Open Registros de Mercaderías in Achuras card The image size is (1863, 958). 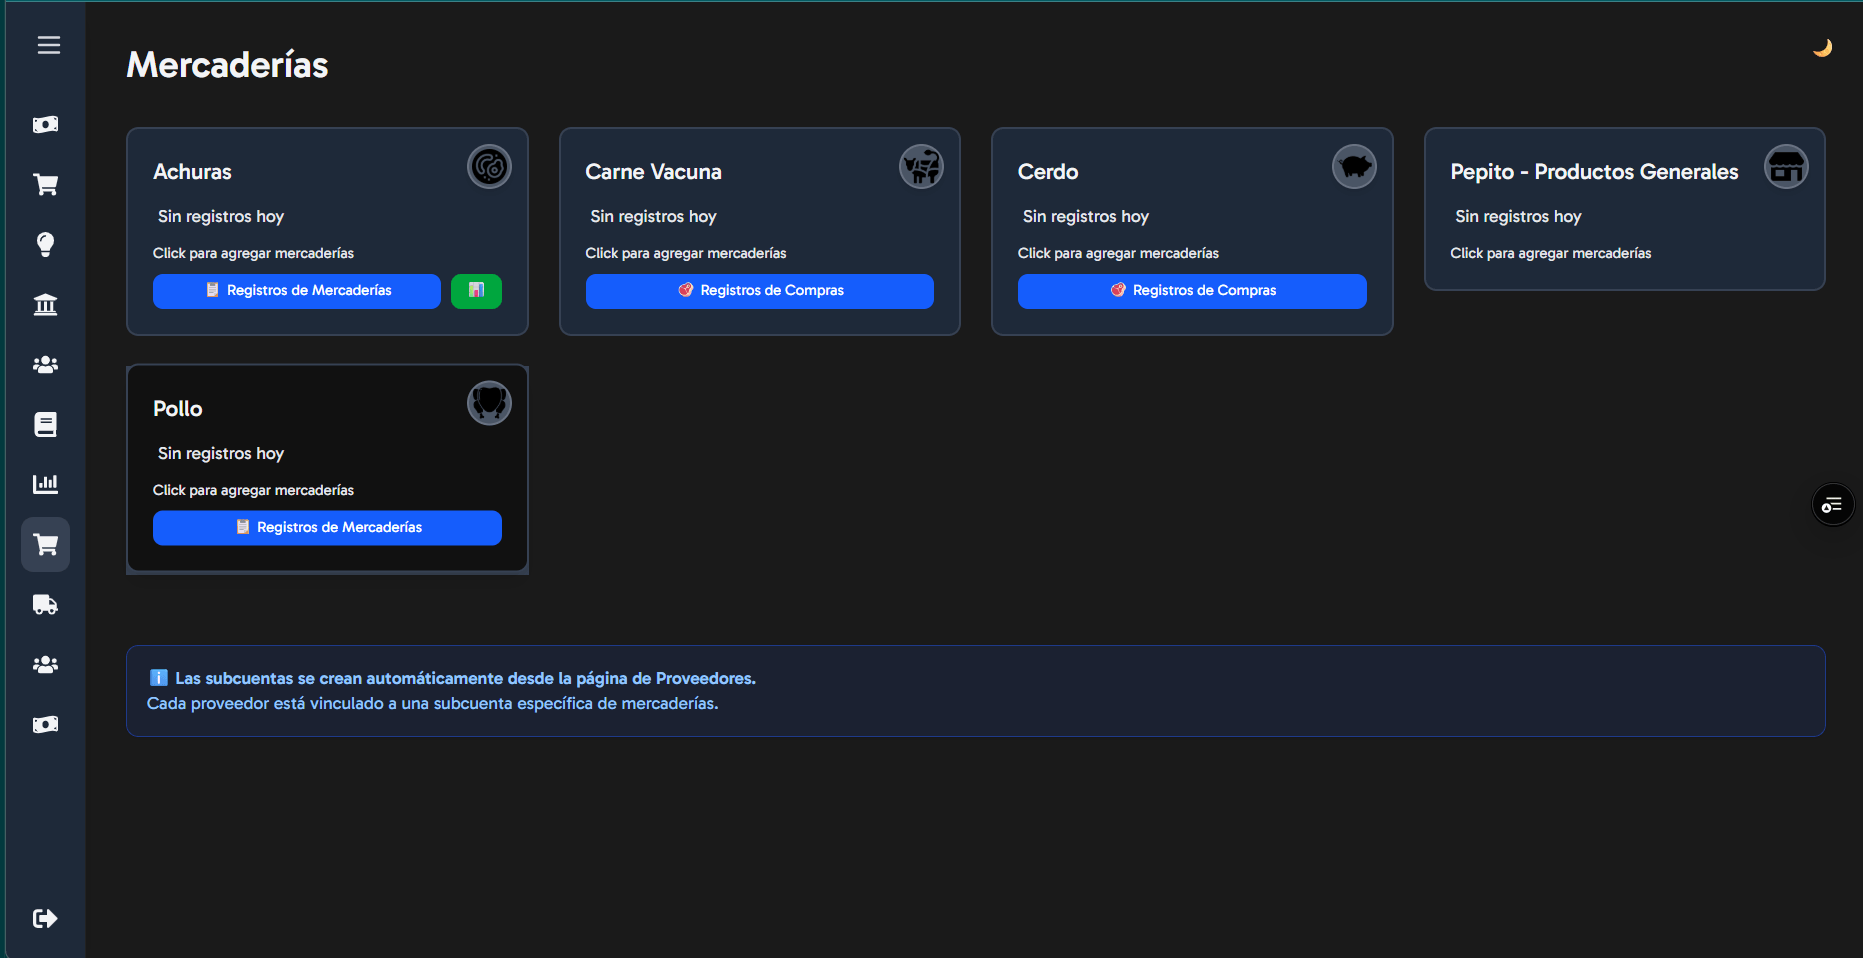click(x=297, y=291)
